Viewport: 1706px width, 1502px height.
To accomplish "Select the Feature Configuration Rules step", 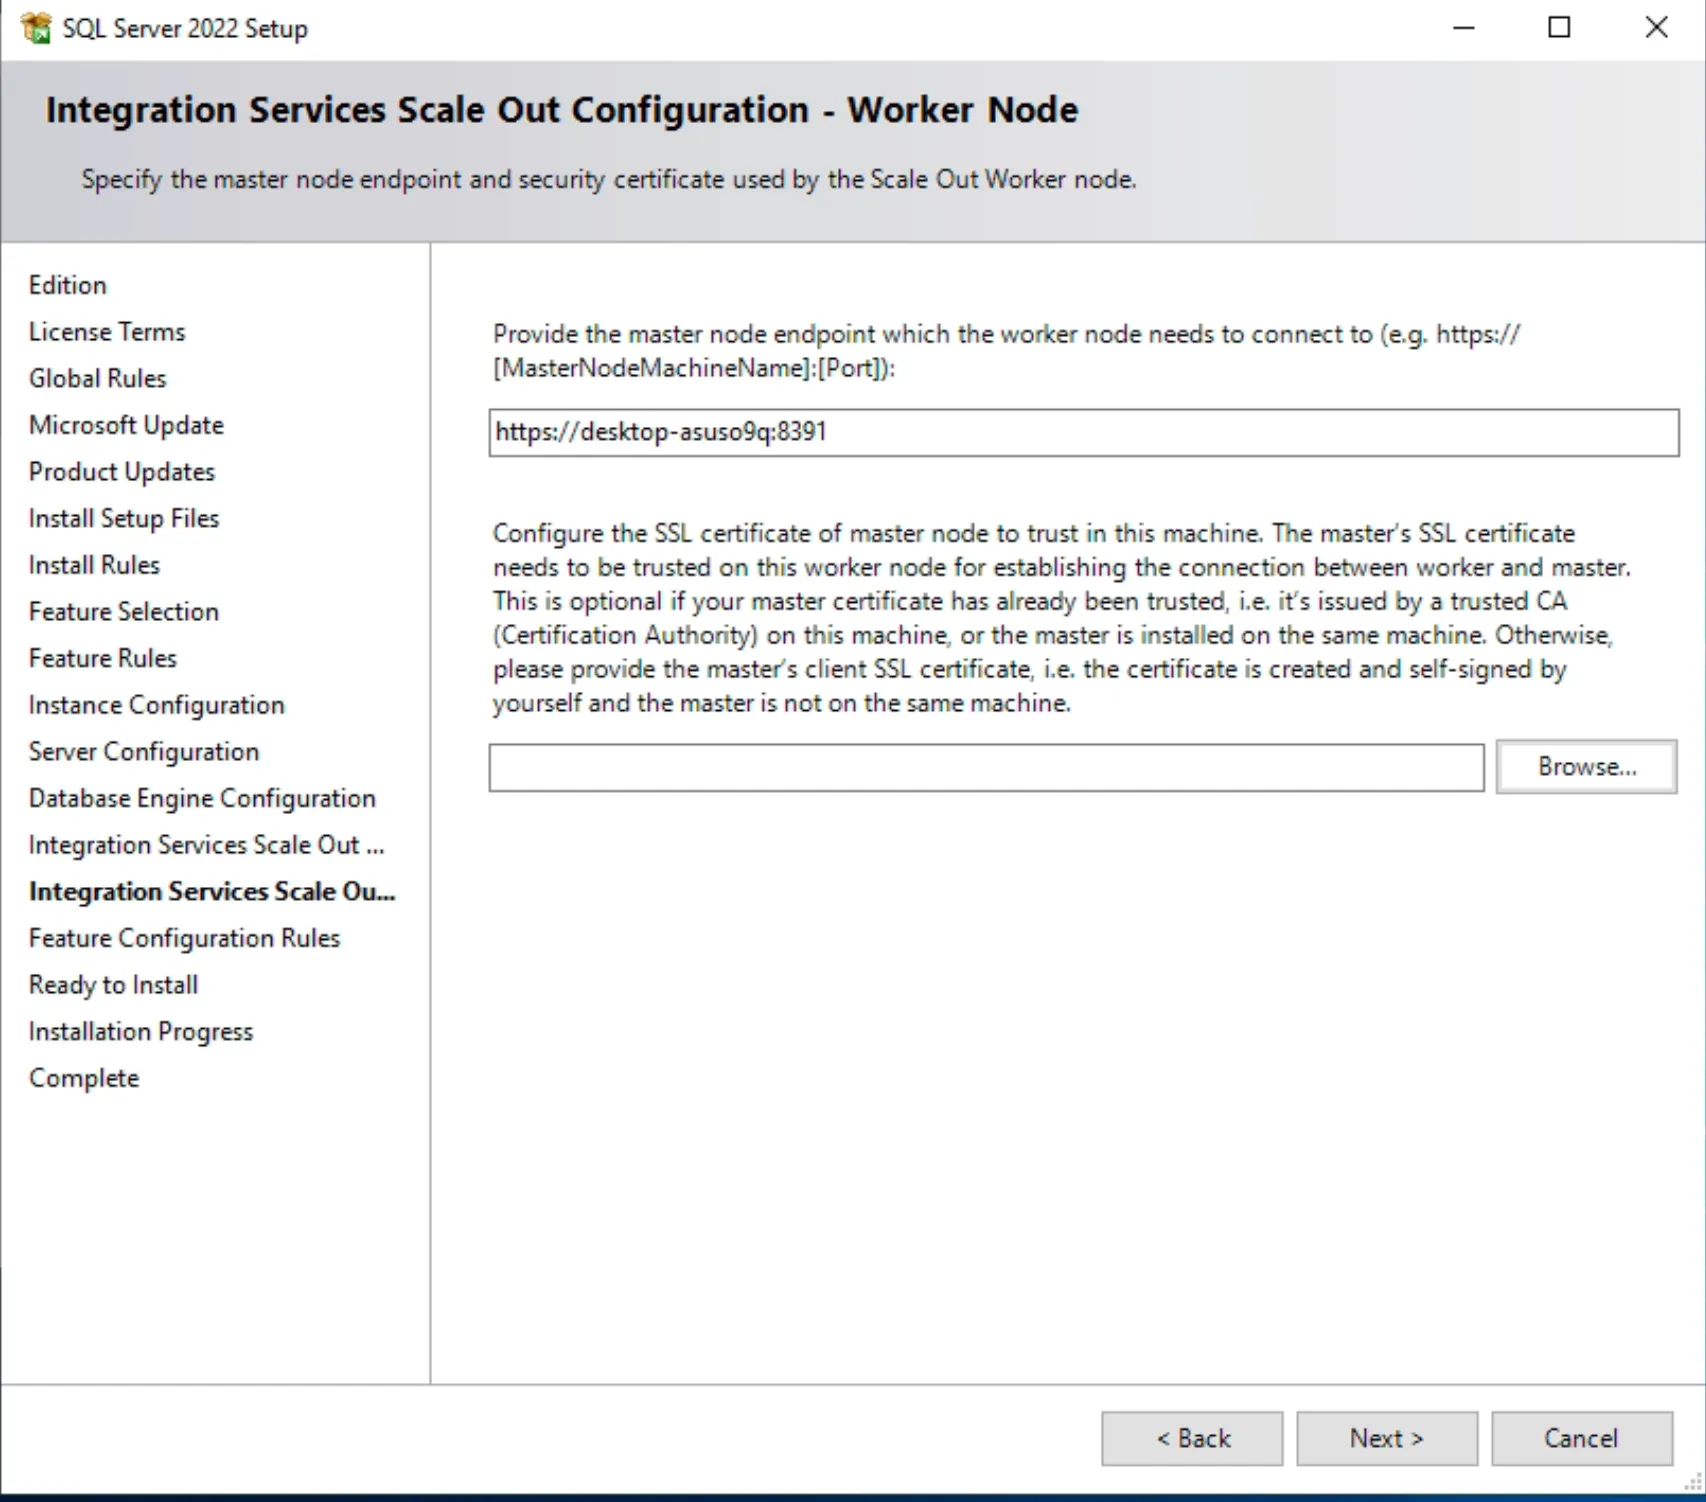I will (x=185, y=938).
